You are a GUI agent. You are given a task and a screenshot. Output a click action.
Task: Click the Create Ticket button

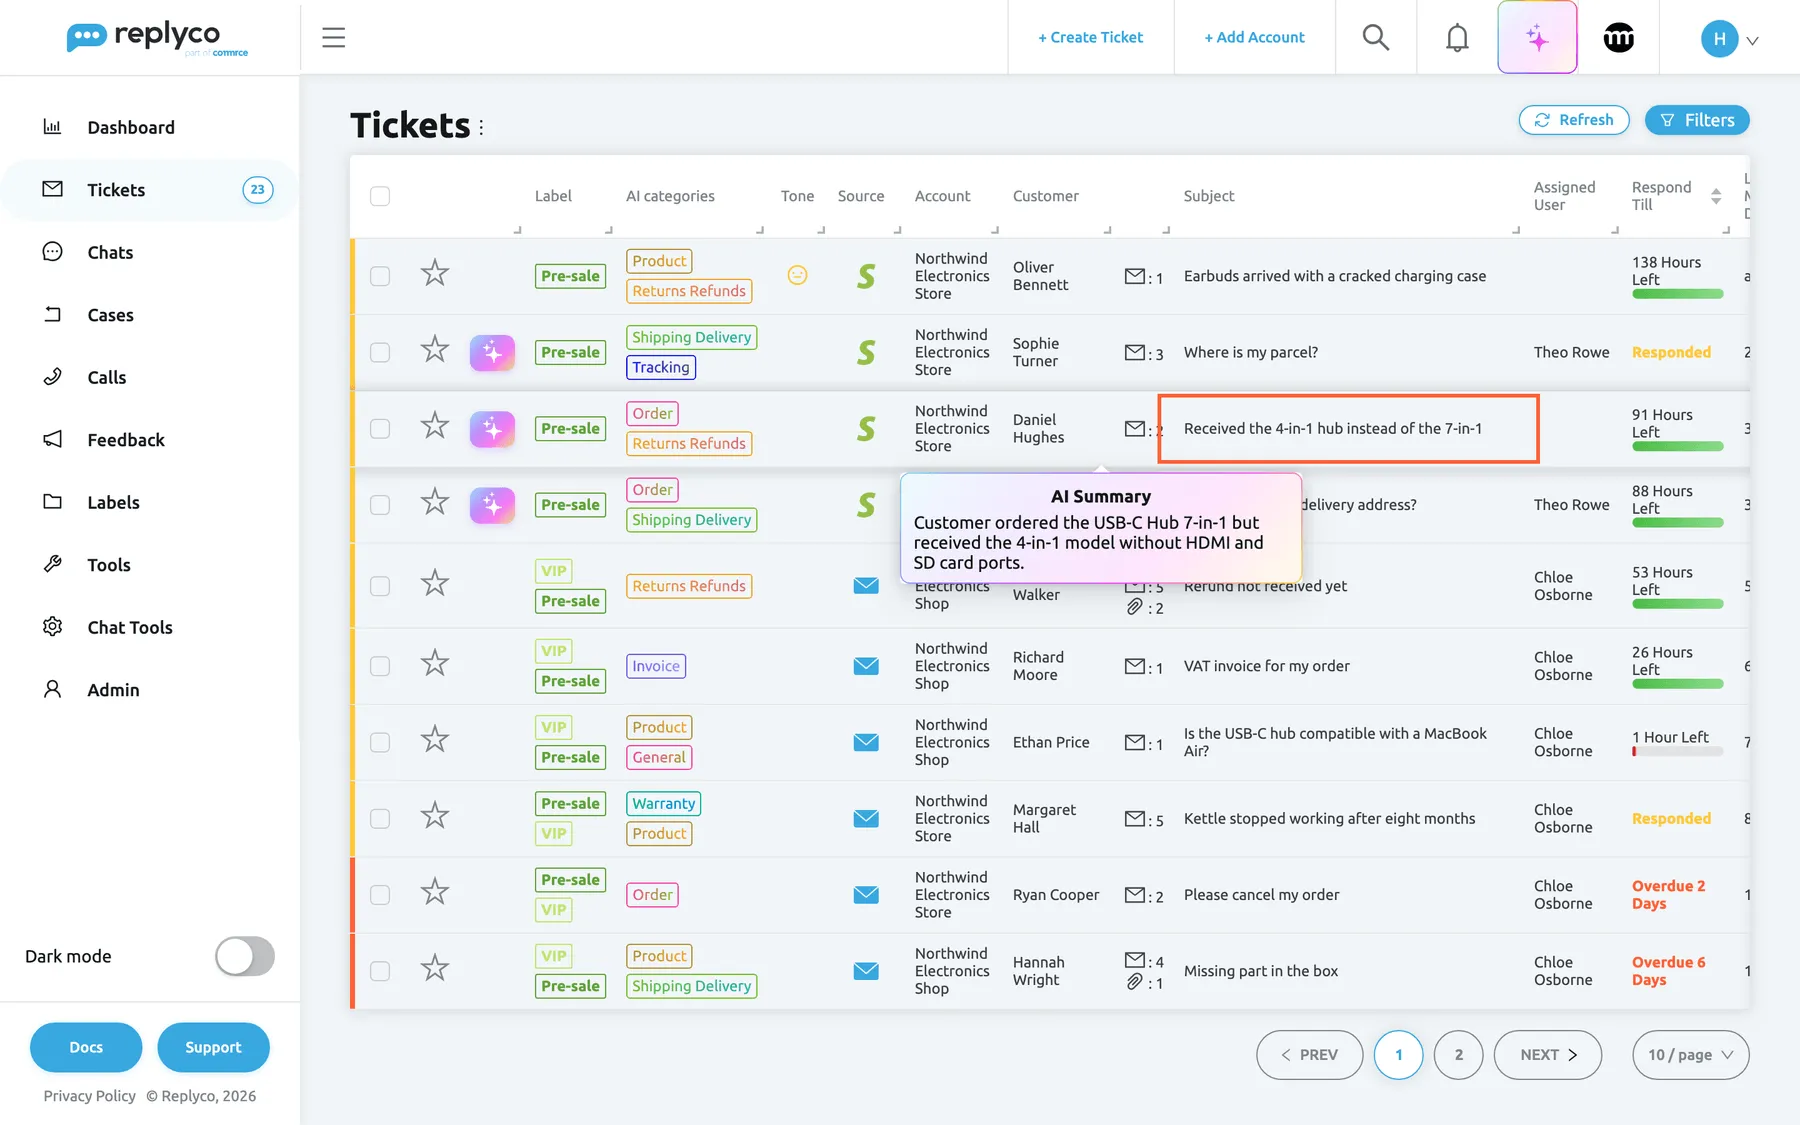point(1090,38)
